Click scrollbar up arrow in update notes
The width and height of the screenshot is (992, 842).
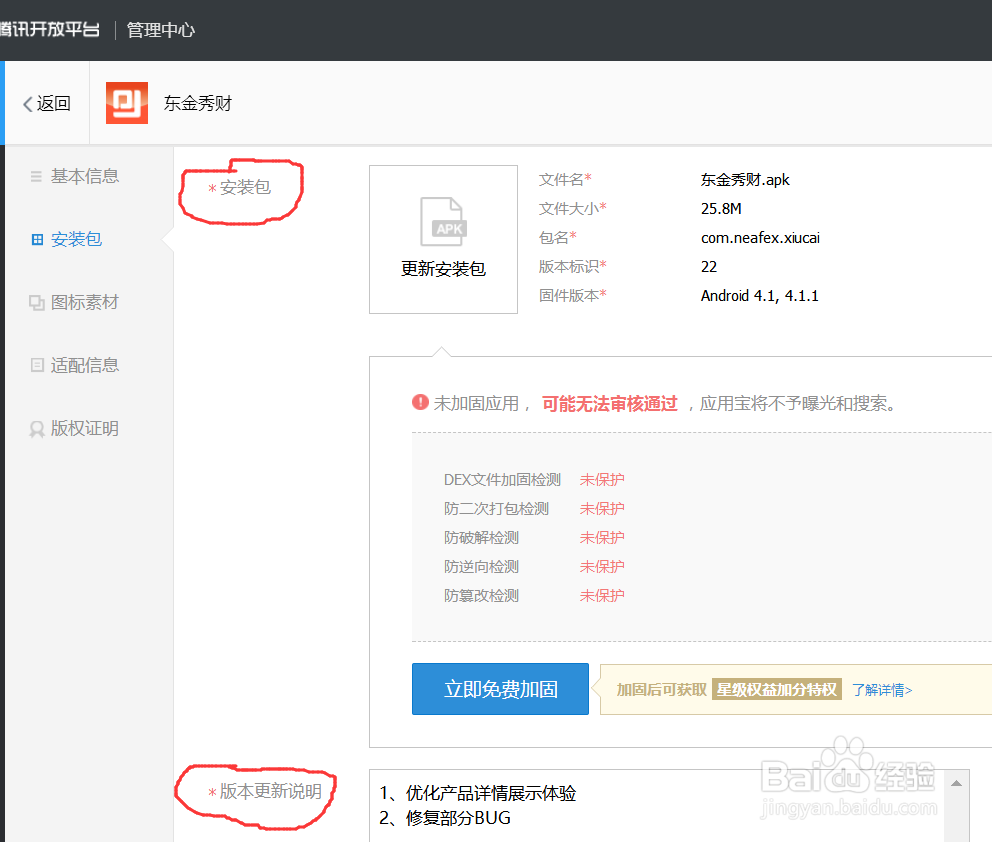(x=957, y=784)
